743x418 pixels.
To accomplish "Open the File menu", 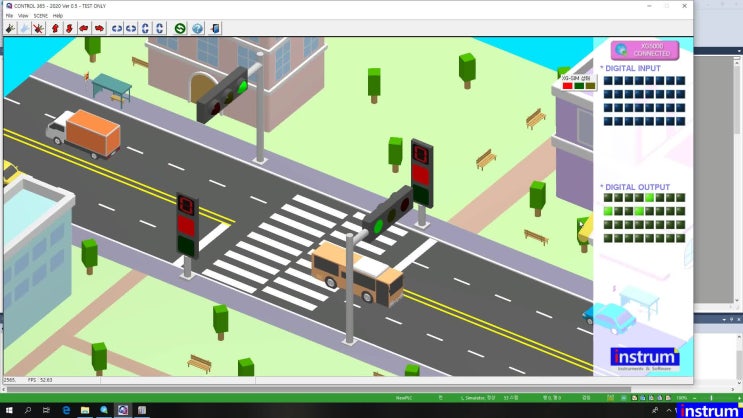I will (9, 16).
